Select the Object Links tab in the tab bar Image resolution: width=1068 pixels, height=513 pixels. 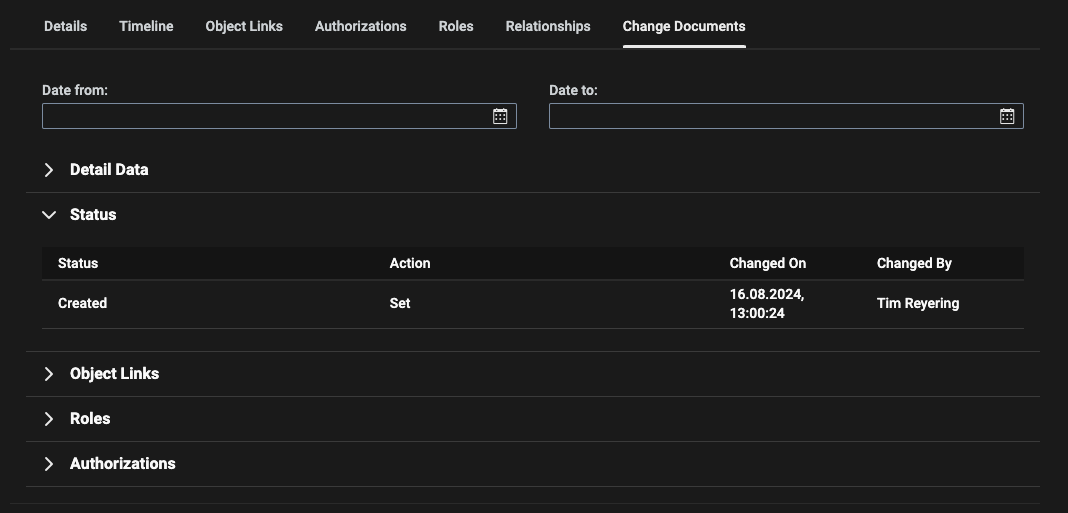click(244, 26)
